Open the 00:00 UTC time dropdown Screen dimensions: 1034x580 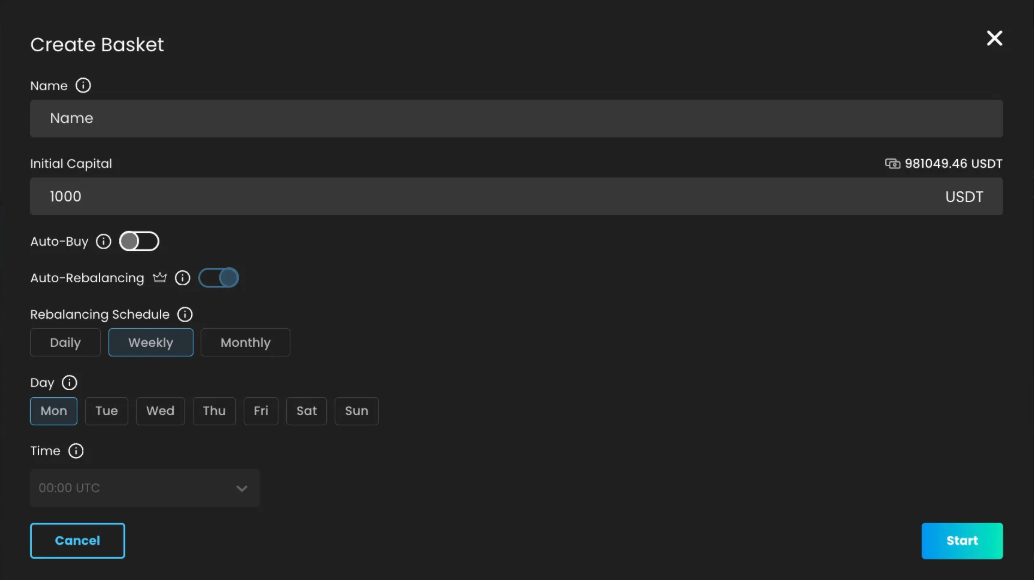(x=145, y=488)
